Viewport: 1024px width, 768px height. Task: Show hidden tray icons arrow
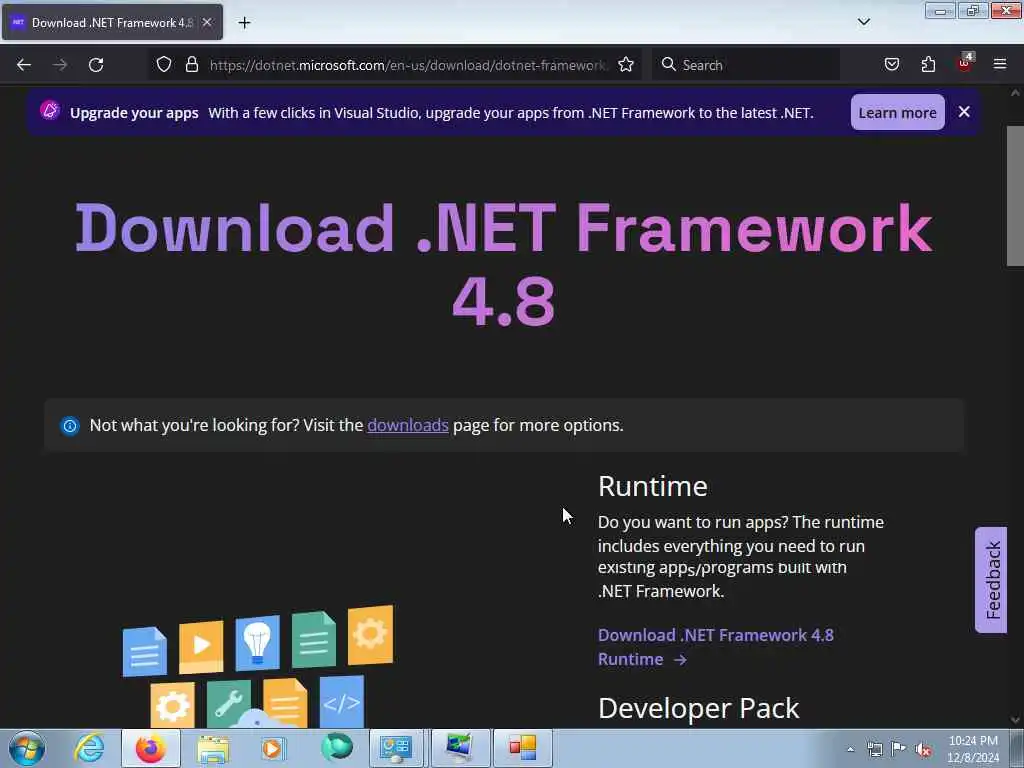(850, 749)
